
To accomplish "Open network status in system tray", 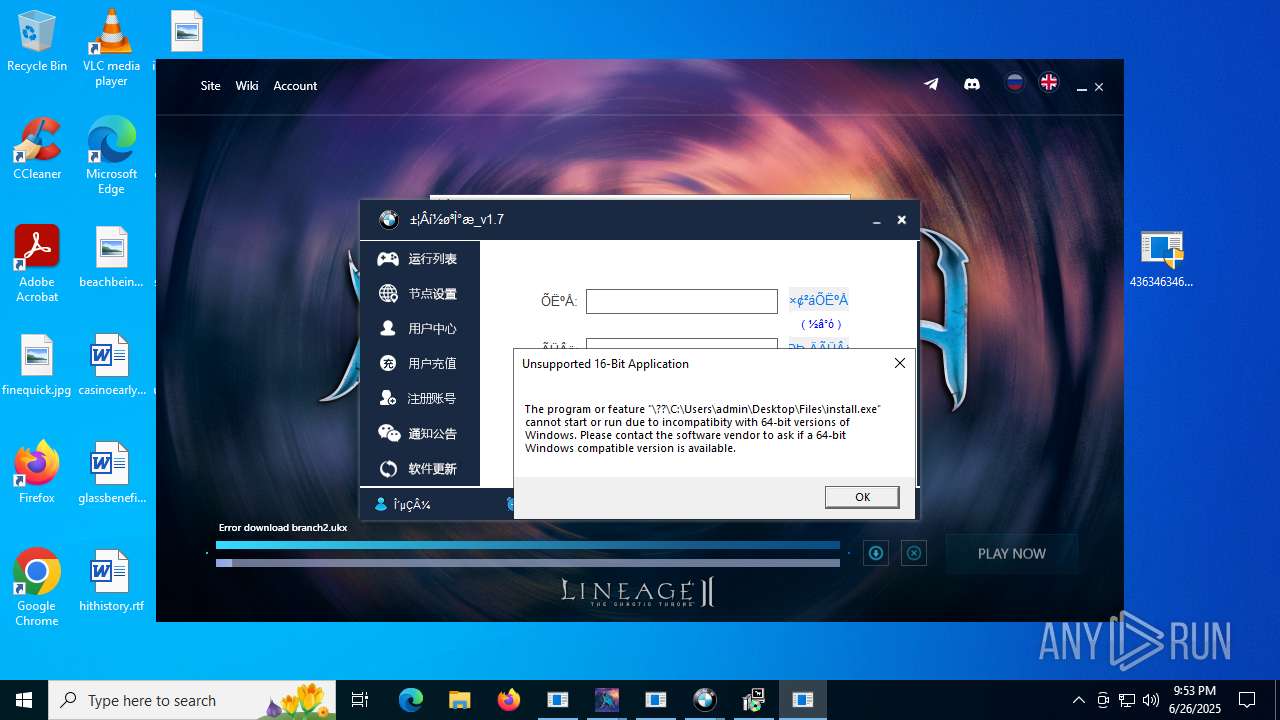I will tap(1127, 700).
